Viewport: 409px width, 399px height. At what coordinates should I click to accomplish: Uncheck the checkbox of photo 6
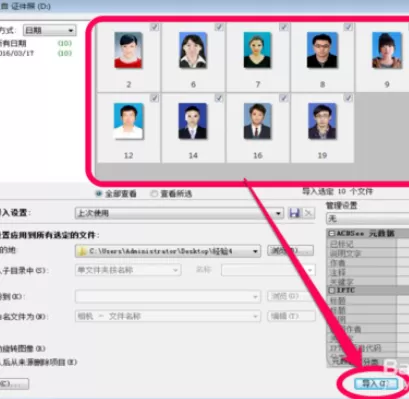pos(219,27)
